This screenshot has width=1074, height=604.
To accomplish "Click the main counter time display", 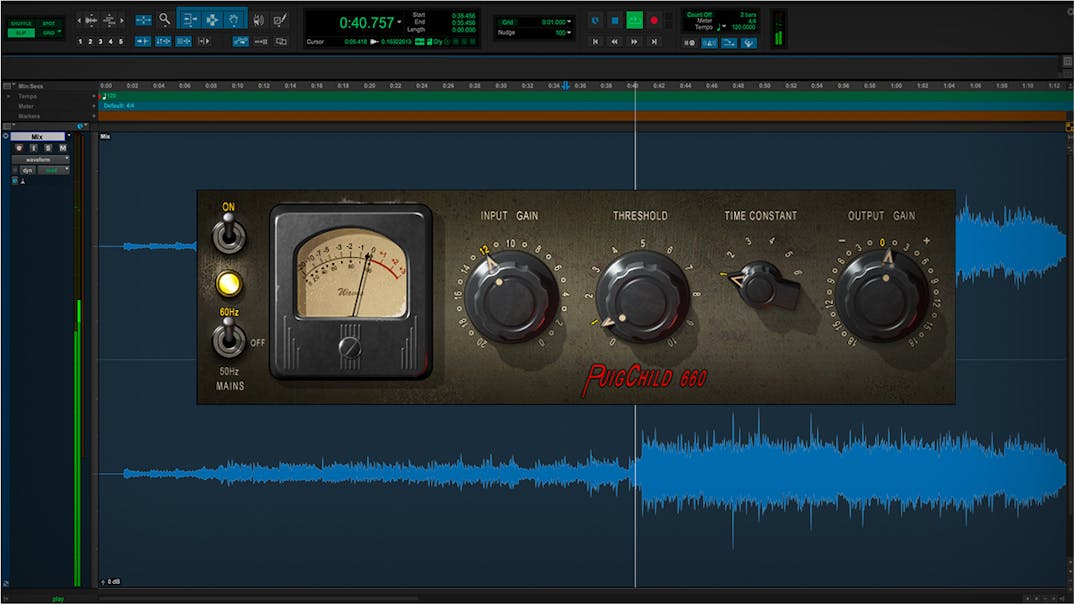I will pyautogui.click(x=367, y=22).
